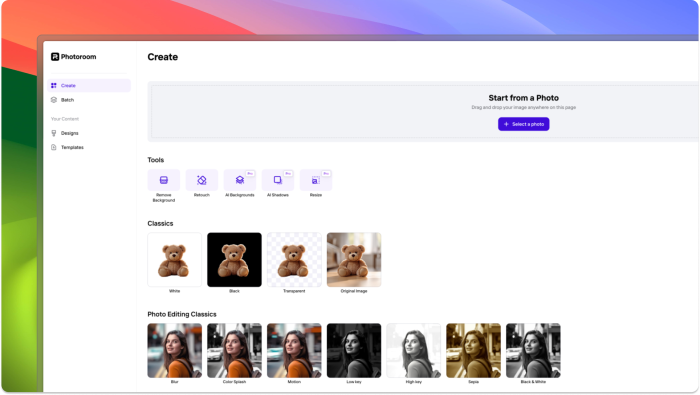Click the Remove Background label text
The height and width of the screenshot is (395, 700).
(x=164, y=198)
